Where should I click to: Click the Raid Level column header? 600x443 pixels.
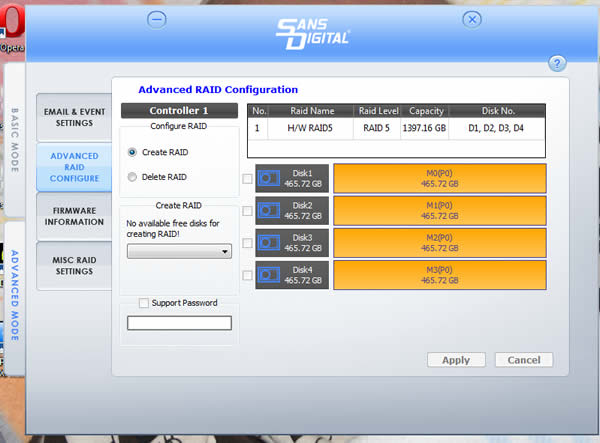click(378, 111)
